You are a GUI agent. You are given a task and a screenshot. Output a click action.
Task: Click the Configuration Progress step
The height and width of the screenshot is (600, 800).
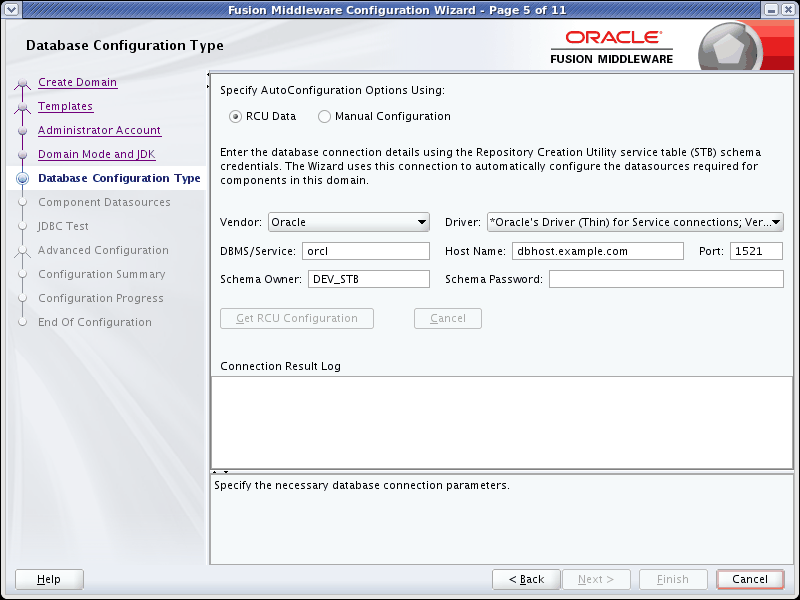coord(101,298)
